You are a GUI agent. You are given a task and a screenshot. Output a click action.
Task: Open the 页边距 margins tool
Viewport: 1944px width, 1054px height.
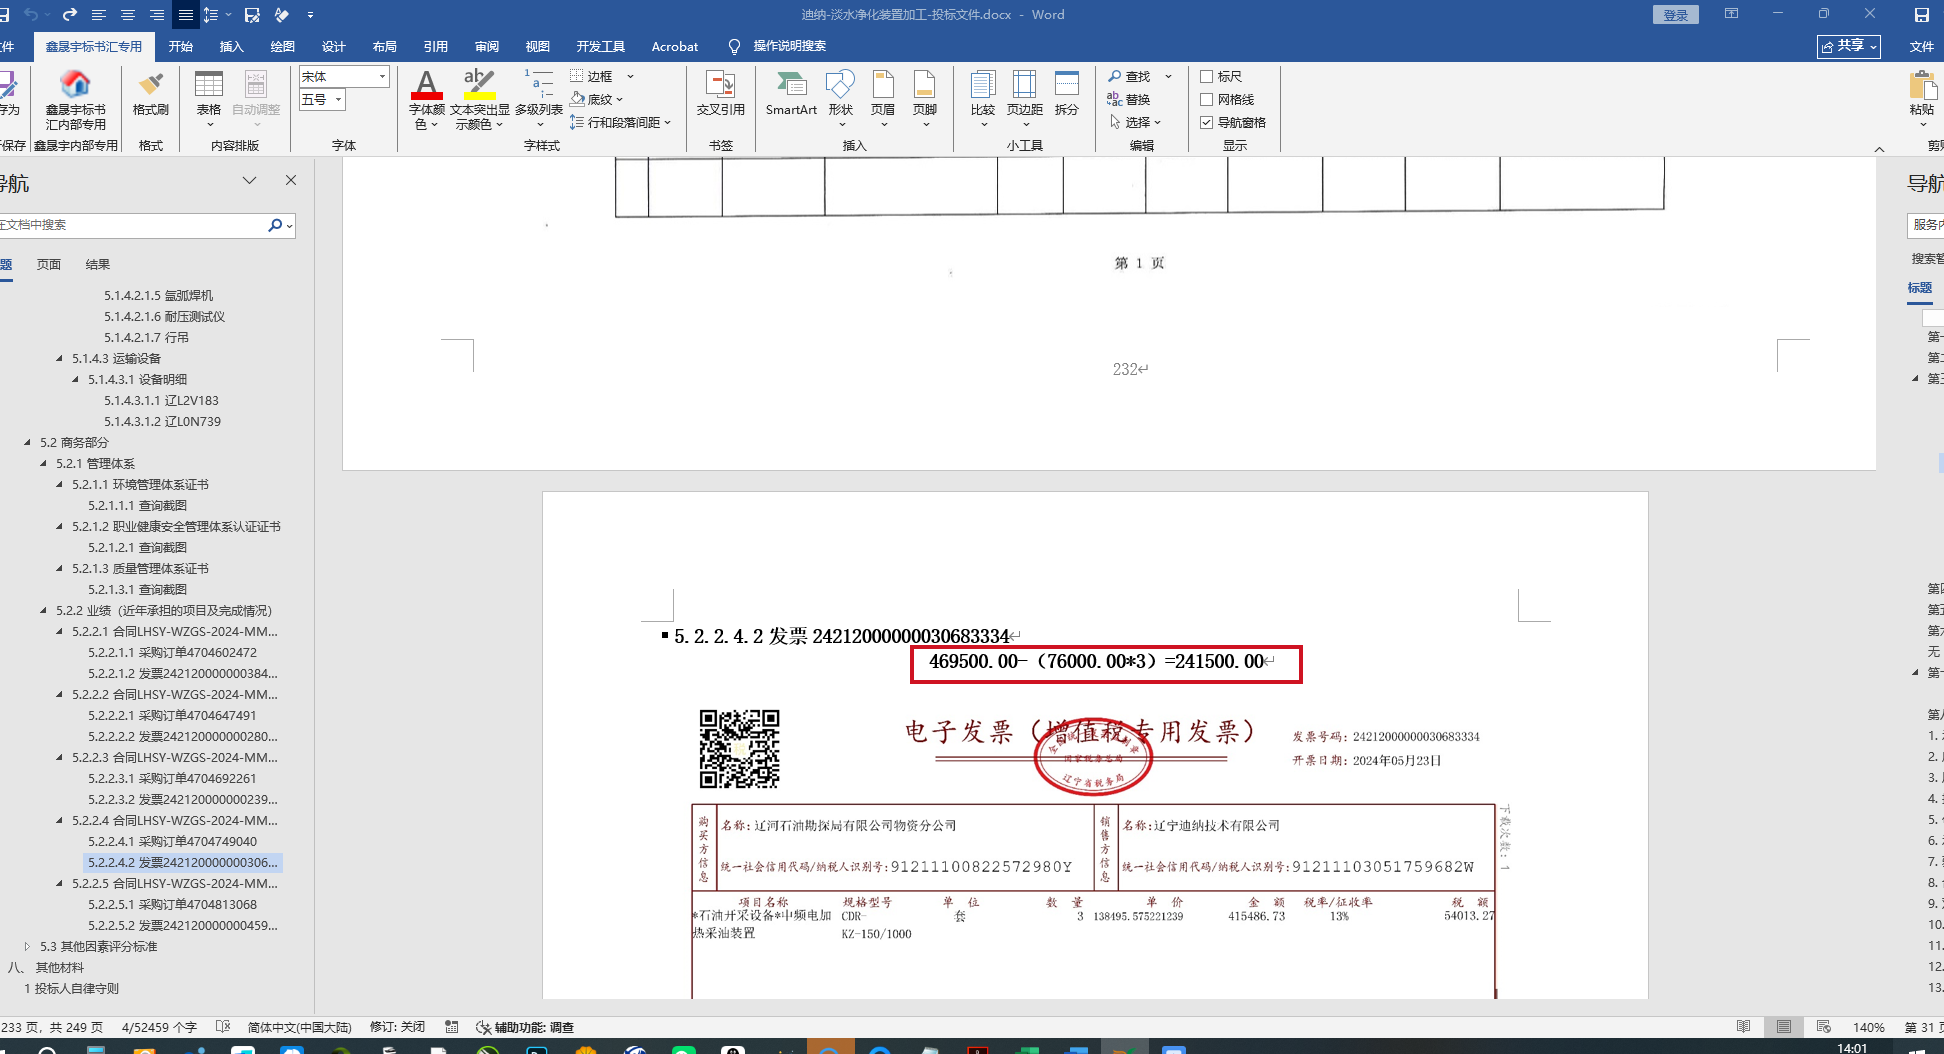click(x=1025, y=98)
